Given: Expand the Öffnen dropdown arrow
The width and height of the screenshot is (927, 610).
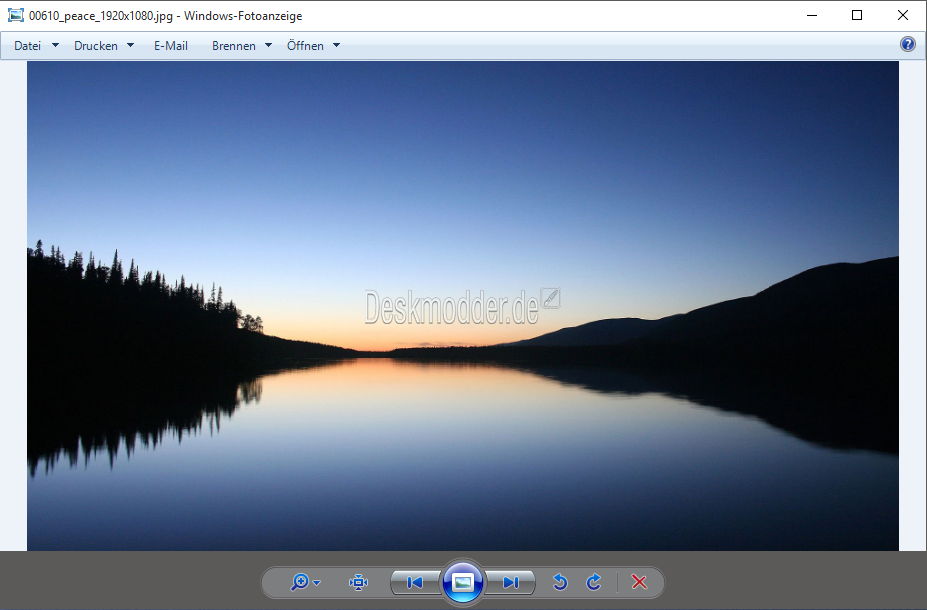Looking at the screenshot, I should [336, 45].
